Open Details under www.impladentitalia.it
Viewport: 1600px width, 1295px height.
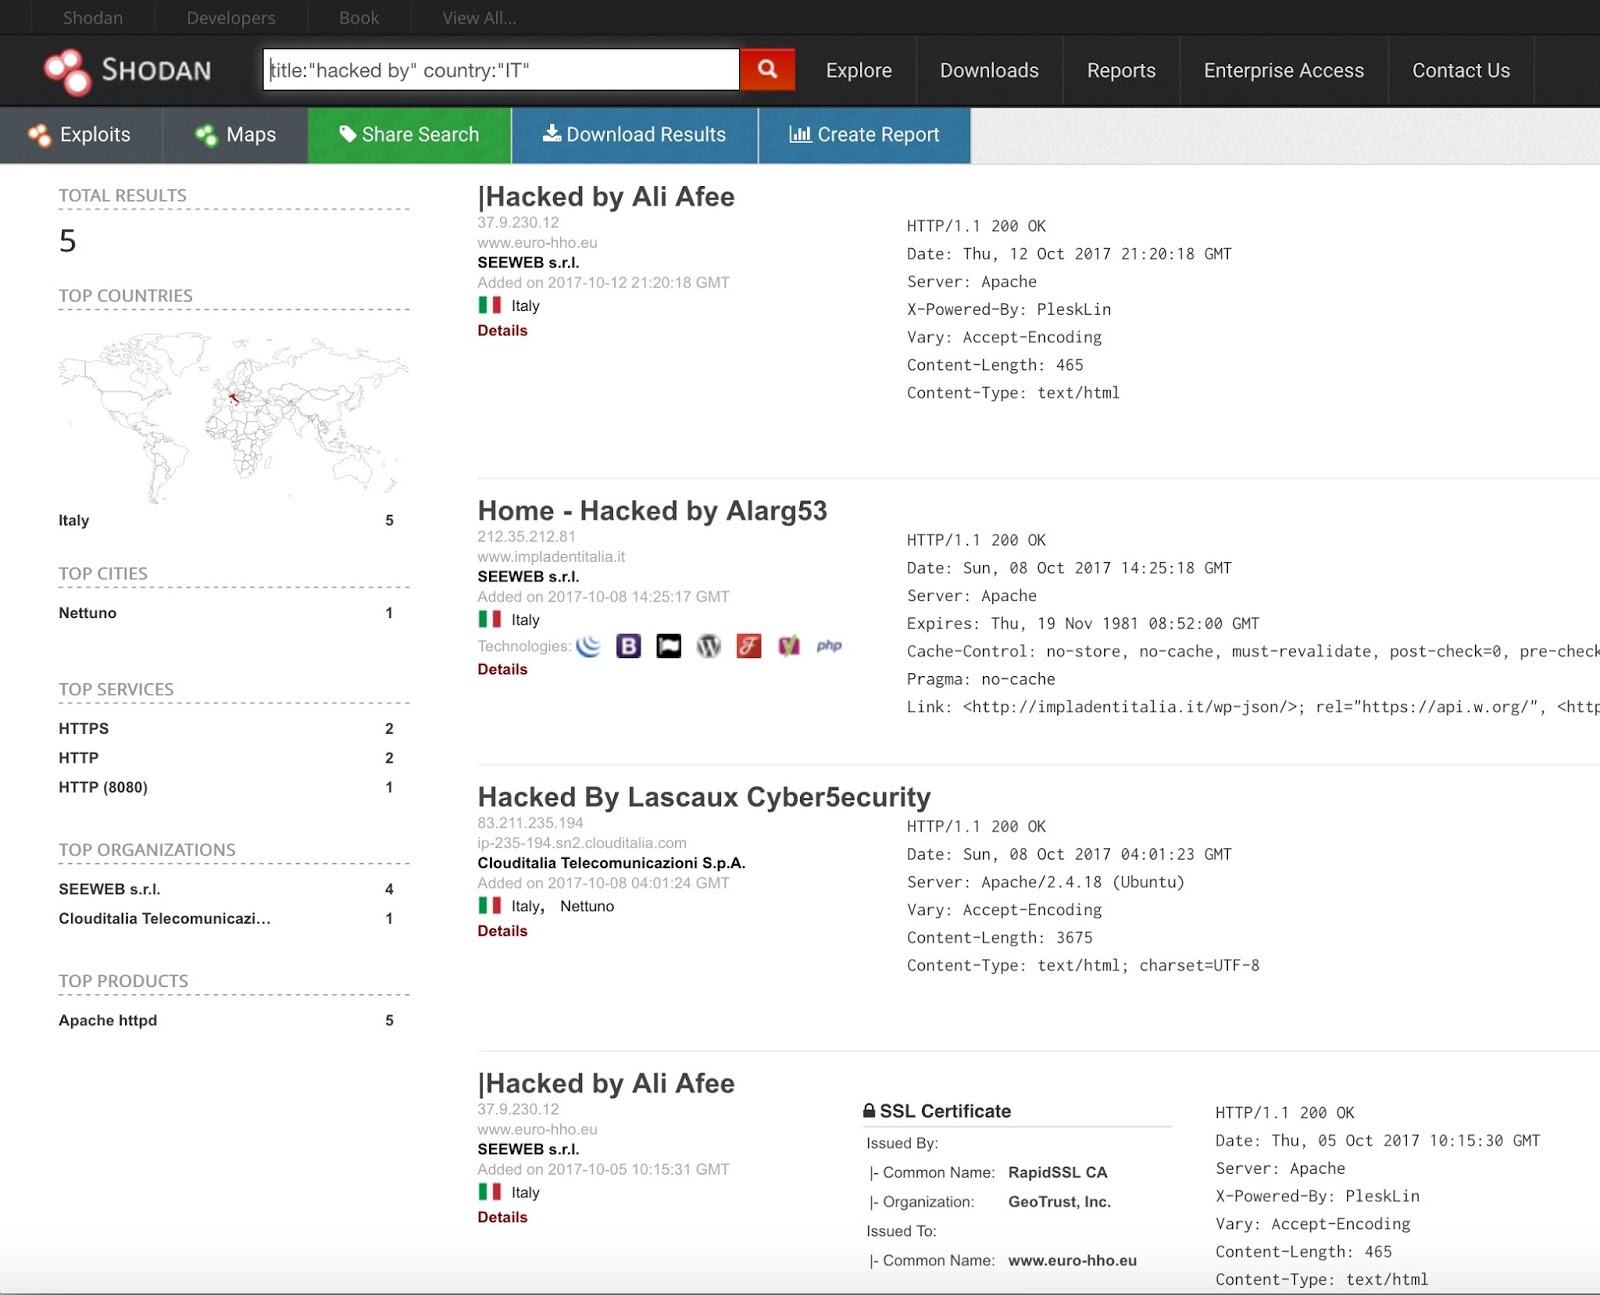coord(502,669)
